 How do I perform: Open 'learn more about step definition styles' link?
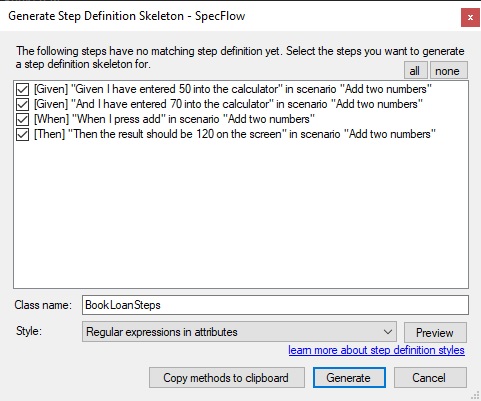click(x=376, y=350)
